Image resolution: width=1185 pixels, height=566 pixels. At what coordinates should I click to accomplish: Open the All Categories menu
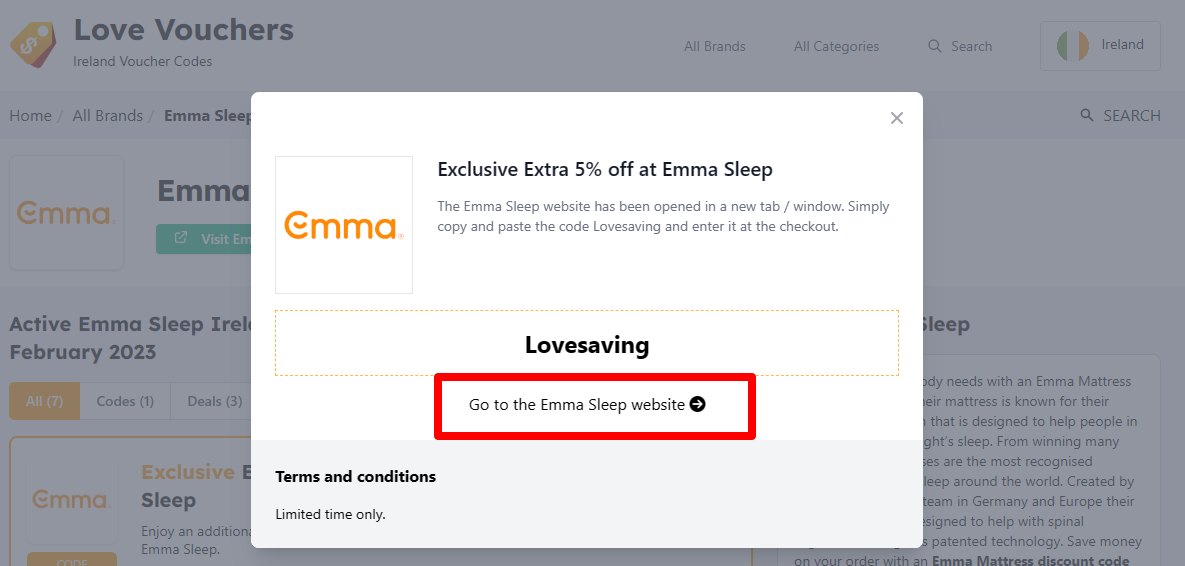[x=837, y=46]
